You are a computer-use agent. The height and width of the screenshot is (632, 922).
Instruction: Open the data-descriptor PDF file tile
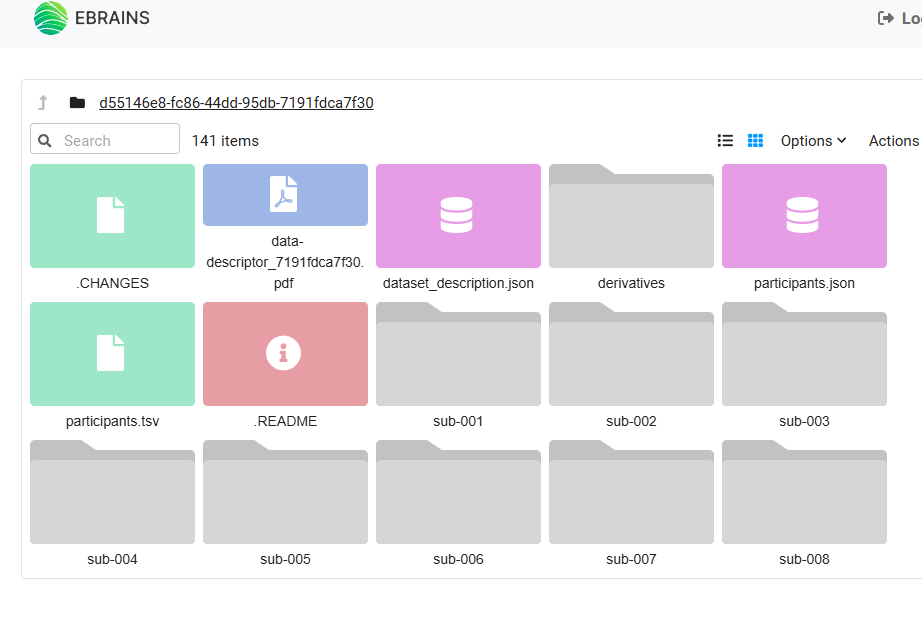pyautogui.click(x=285, y=195)
